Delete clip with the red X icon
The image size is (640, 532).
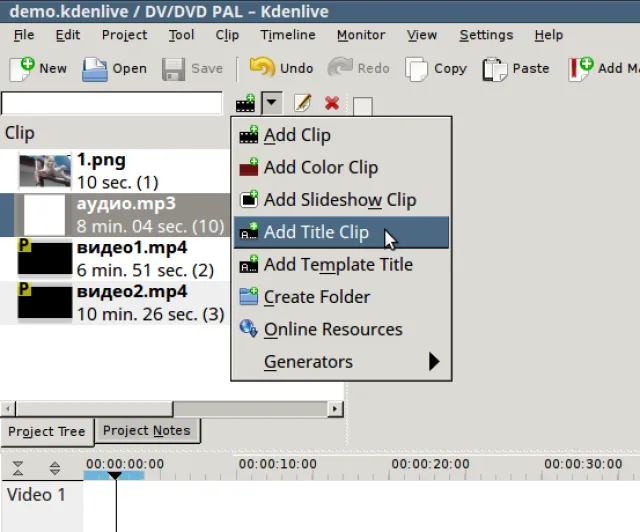click(332, 103)
